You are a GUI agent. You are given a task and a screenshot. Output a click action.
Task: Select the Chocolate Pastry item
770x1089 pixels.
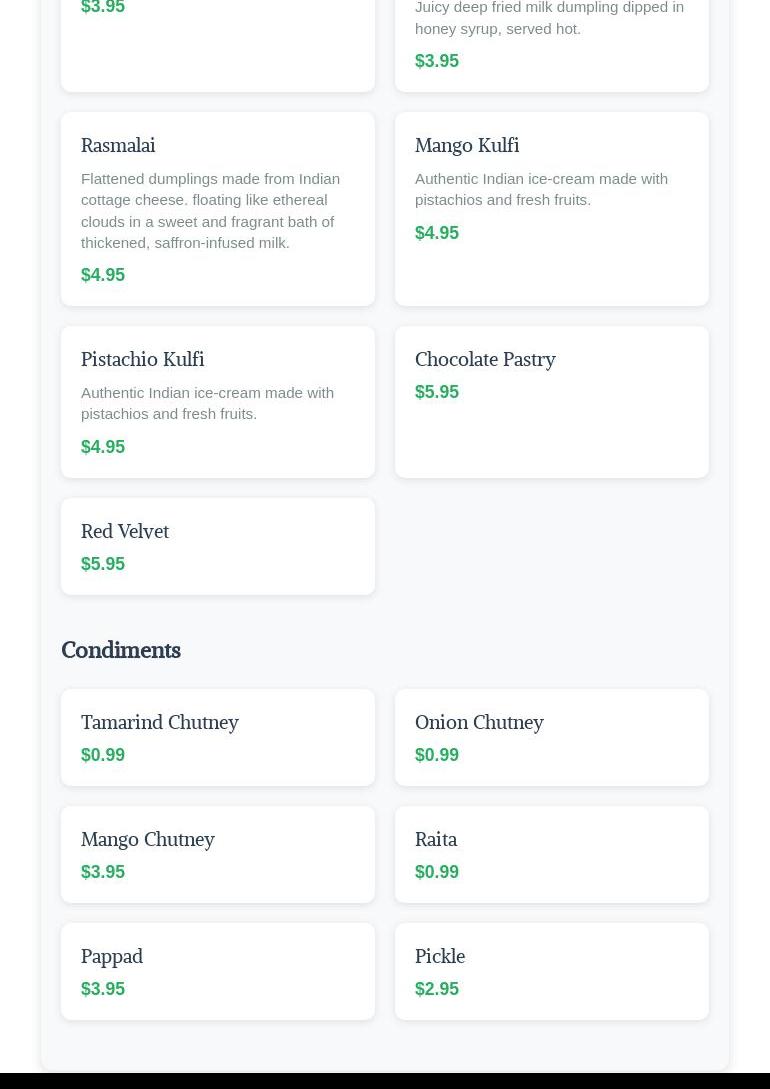(x=552, y=402)
